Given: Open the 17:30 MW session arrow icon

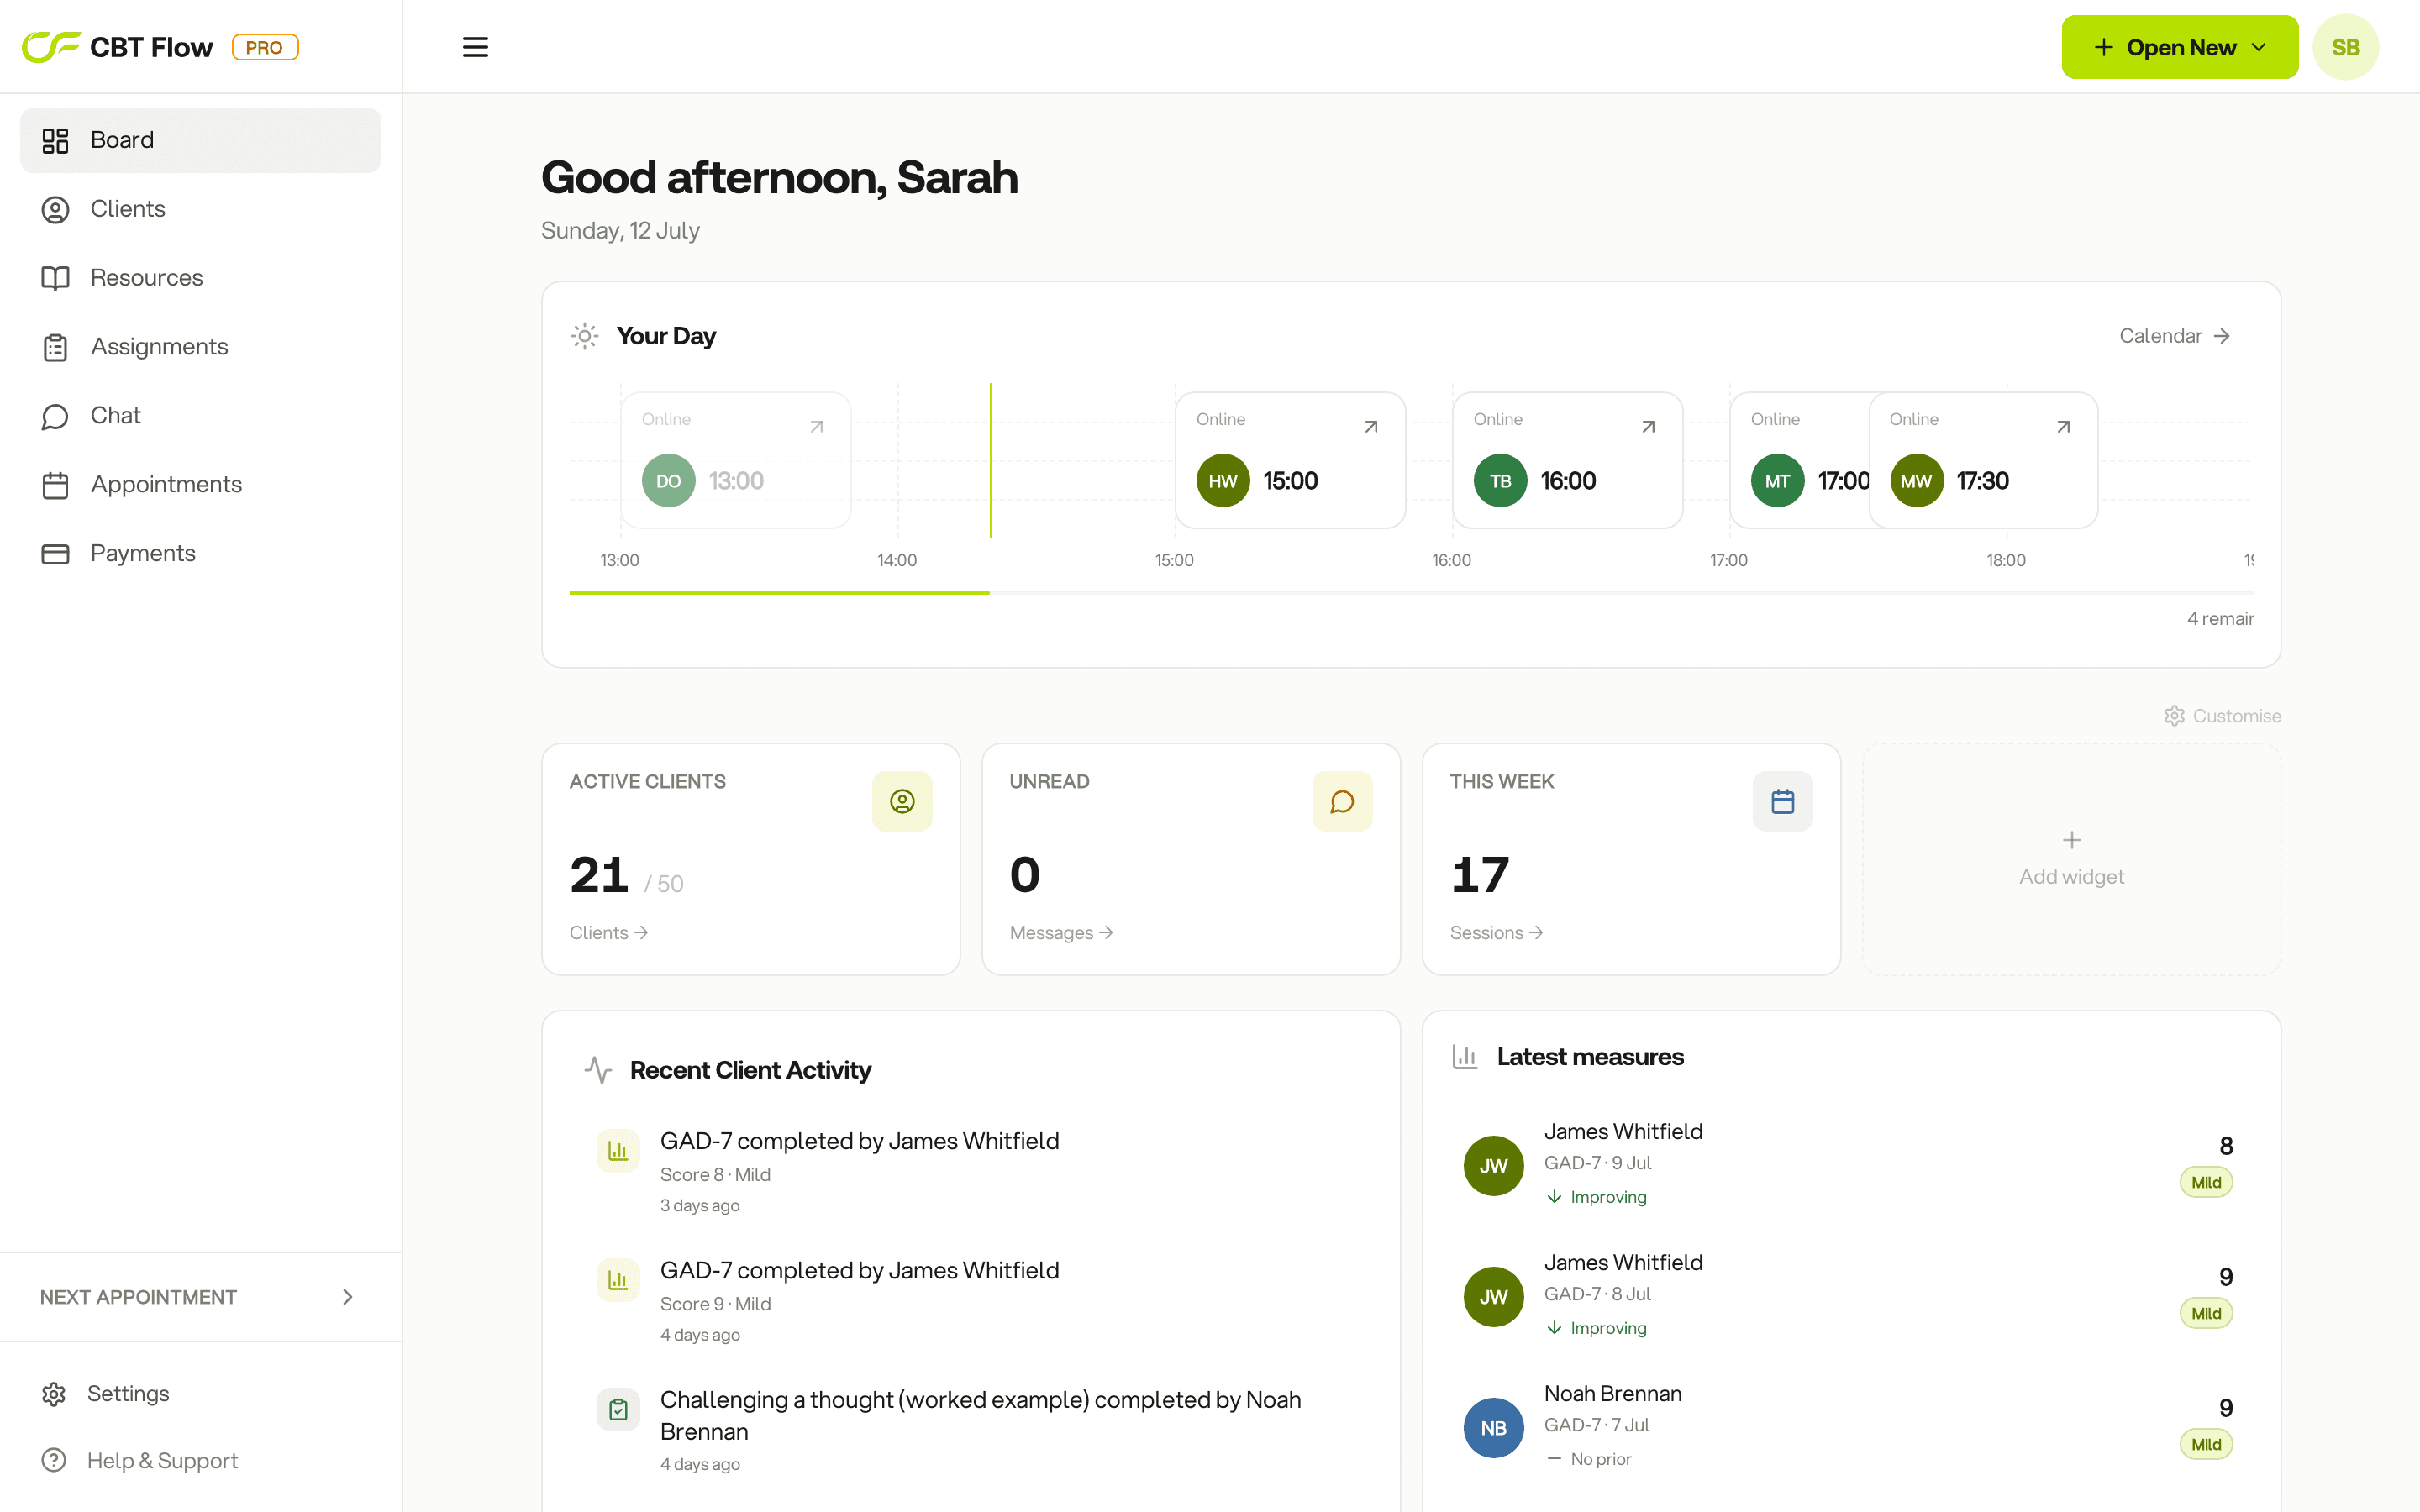Looking at the screenshot, I should (x=2063, y=427).
